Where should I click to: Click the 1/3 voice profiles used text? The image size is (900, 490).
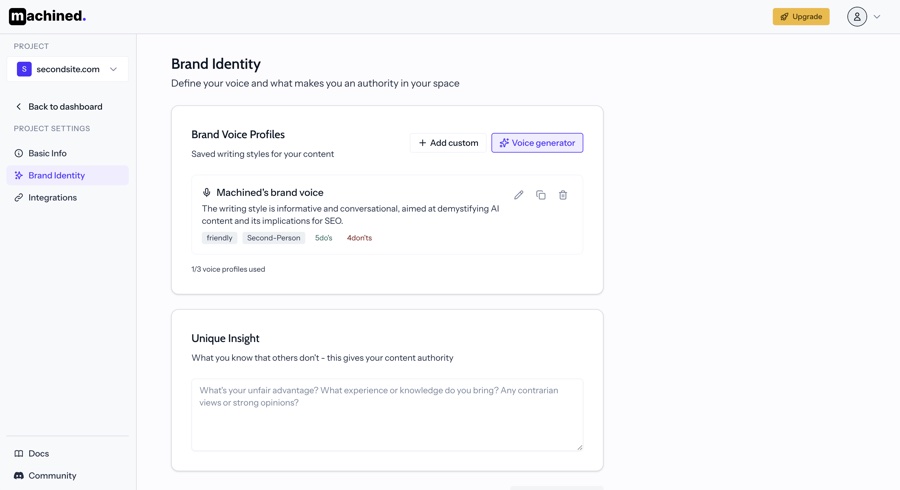pyautogui.click(x=228, y=269)
